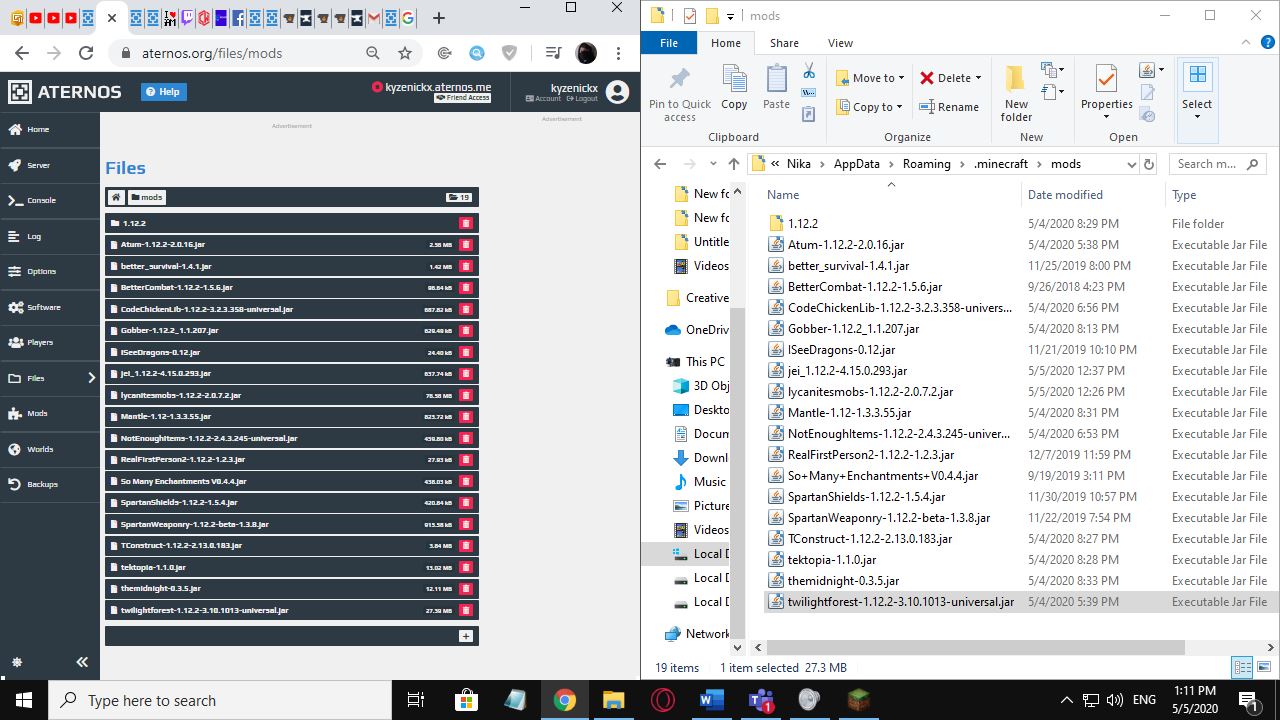Pin folder to Quick access
This screenshot has height=720, width=1280.
point(680,94)
